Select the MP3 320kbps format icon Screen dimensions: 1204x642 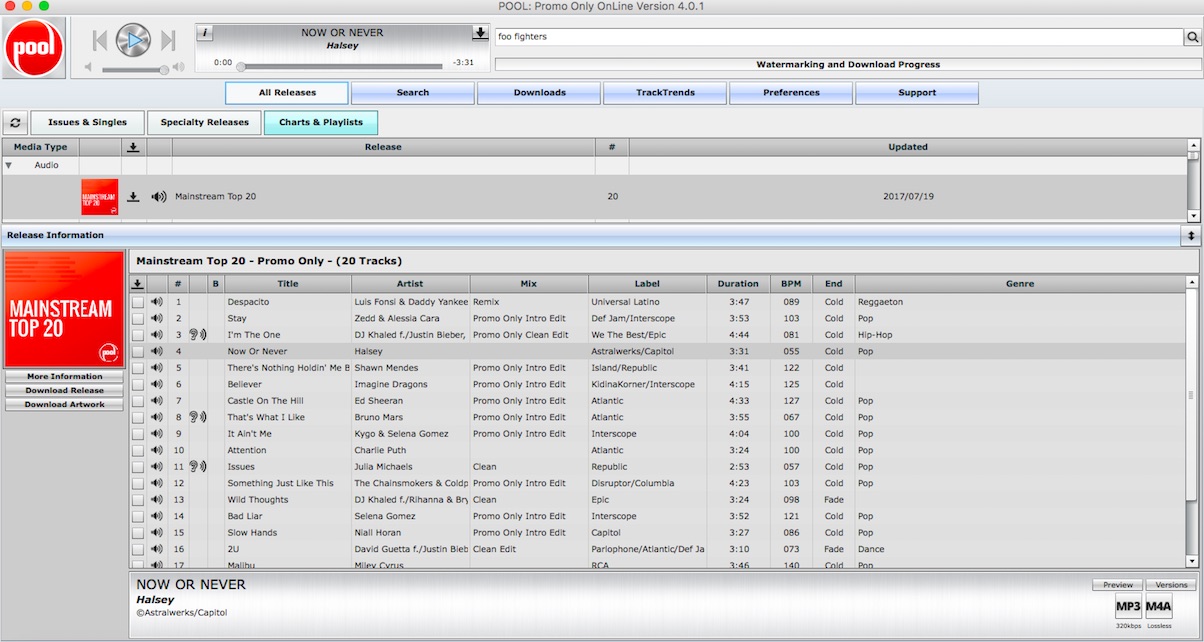pos(1128,607)
